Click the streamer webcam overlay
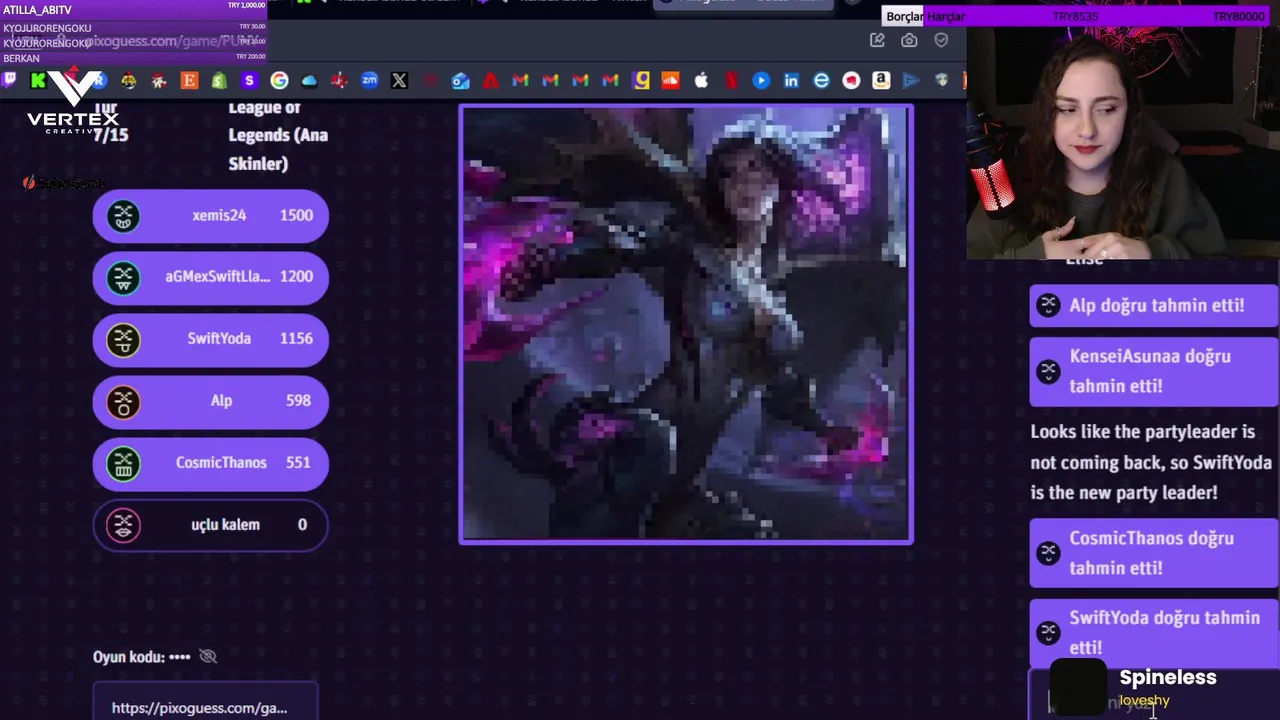Screen dimensions: 1280x720 click(1123, 143)
